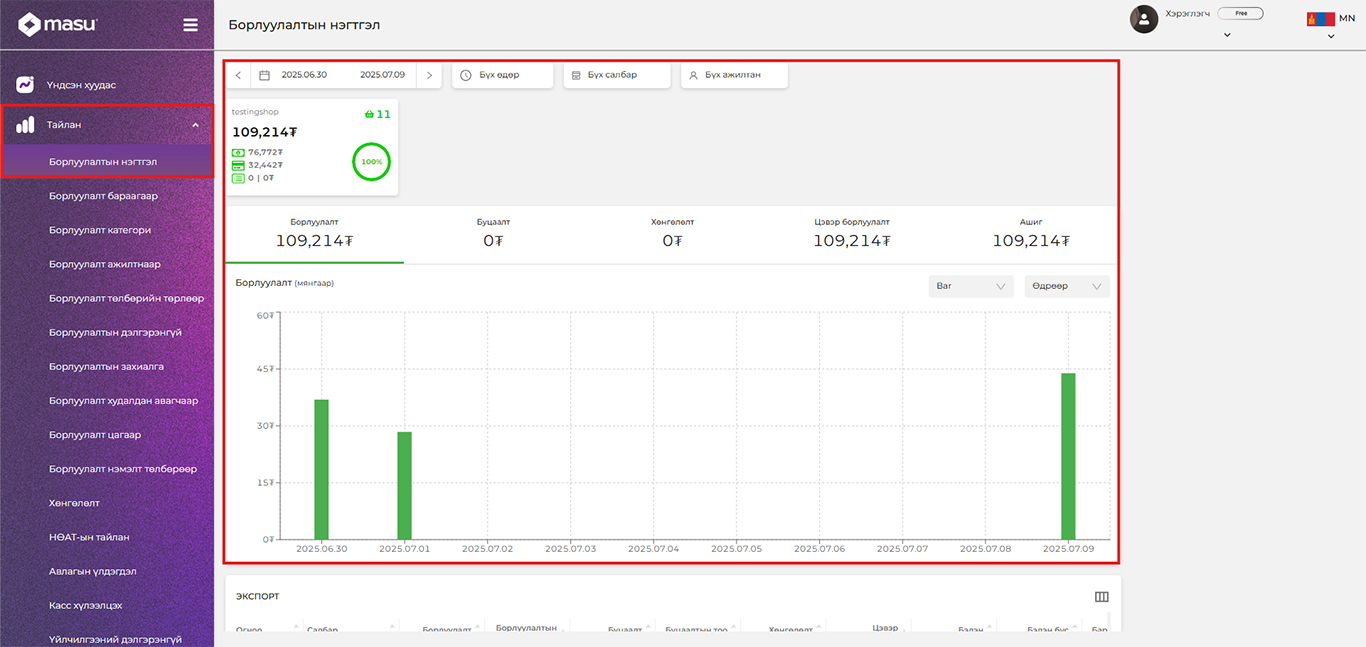Go to previous date range arrow
This screenshot has height=647, width=1366.
tap(238, 75)
